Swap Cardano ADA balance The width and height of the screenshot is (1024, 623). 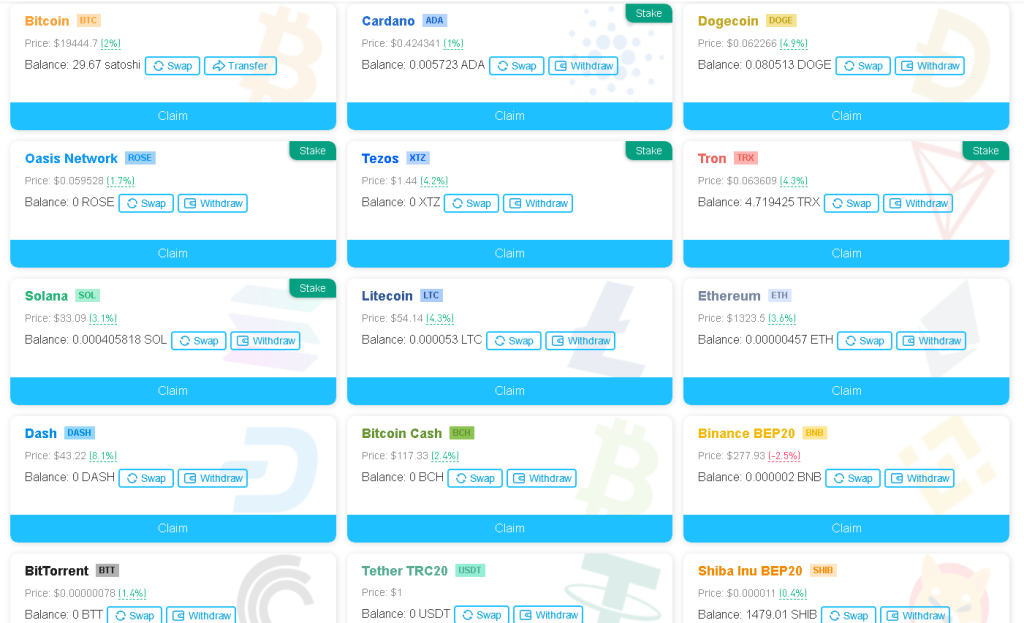pos(517,66)
